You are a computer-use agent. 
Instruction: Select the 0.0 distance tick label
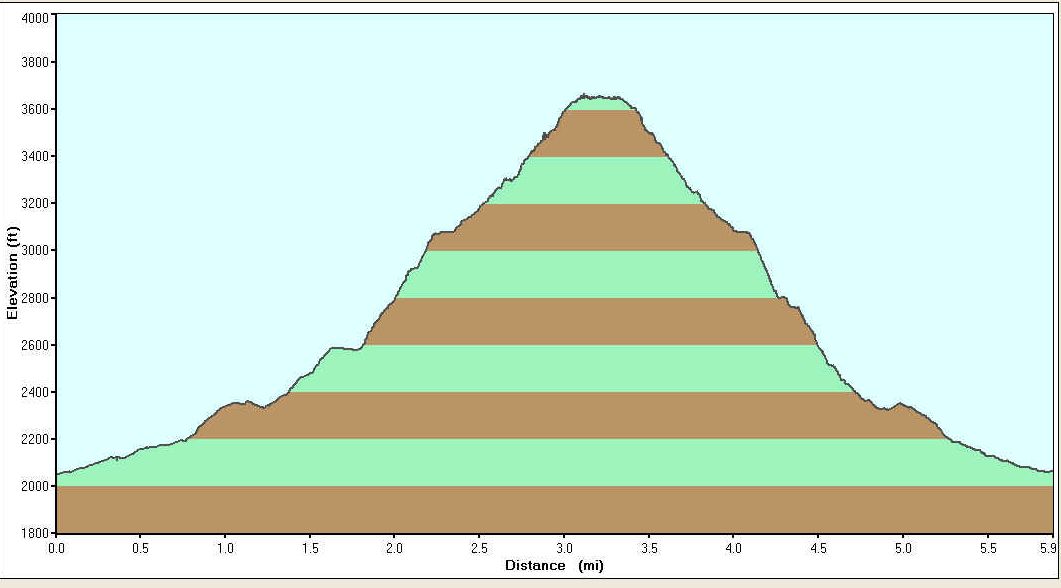point(57,548)
